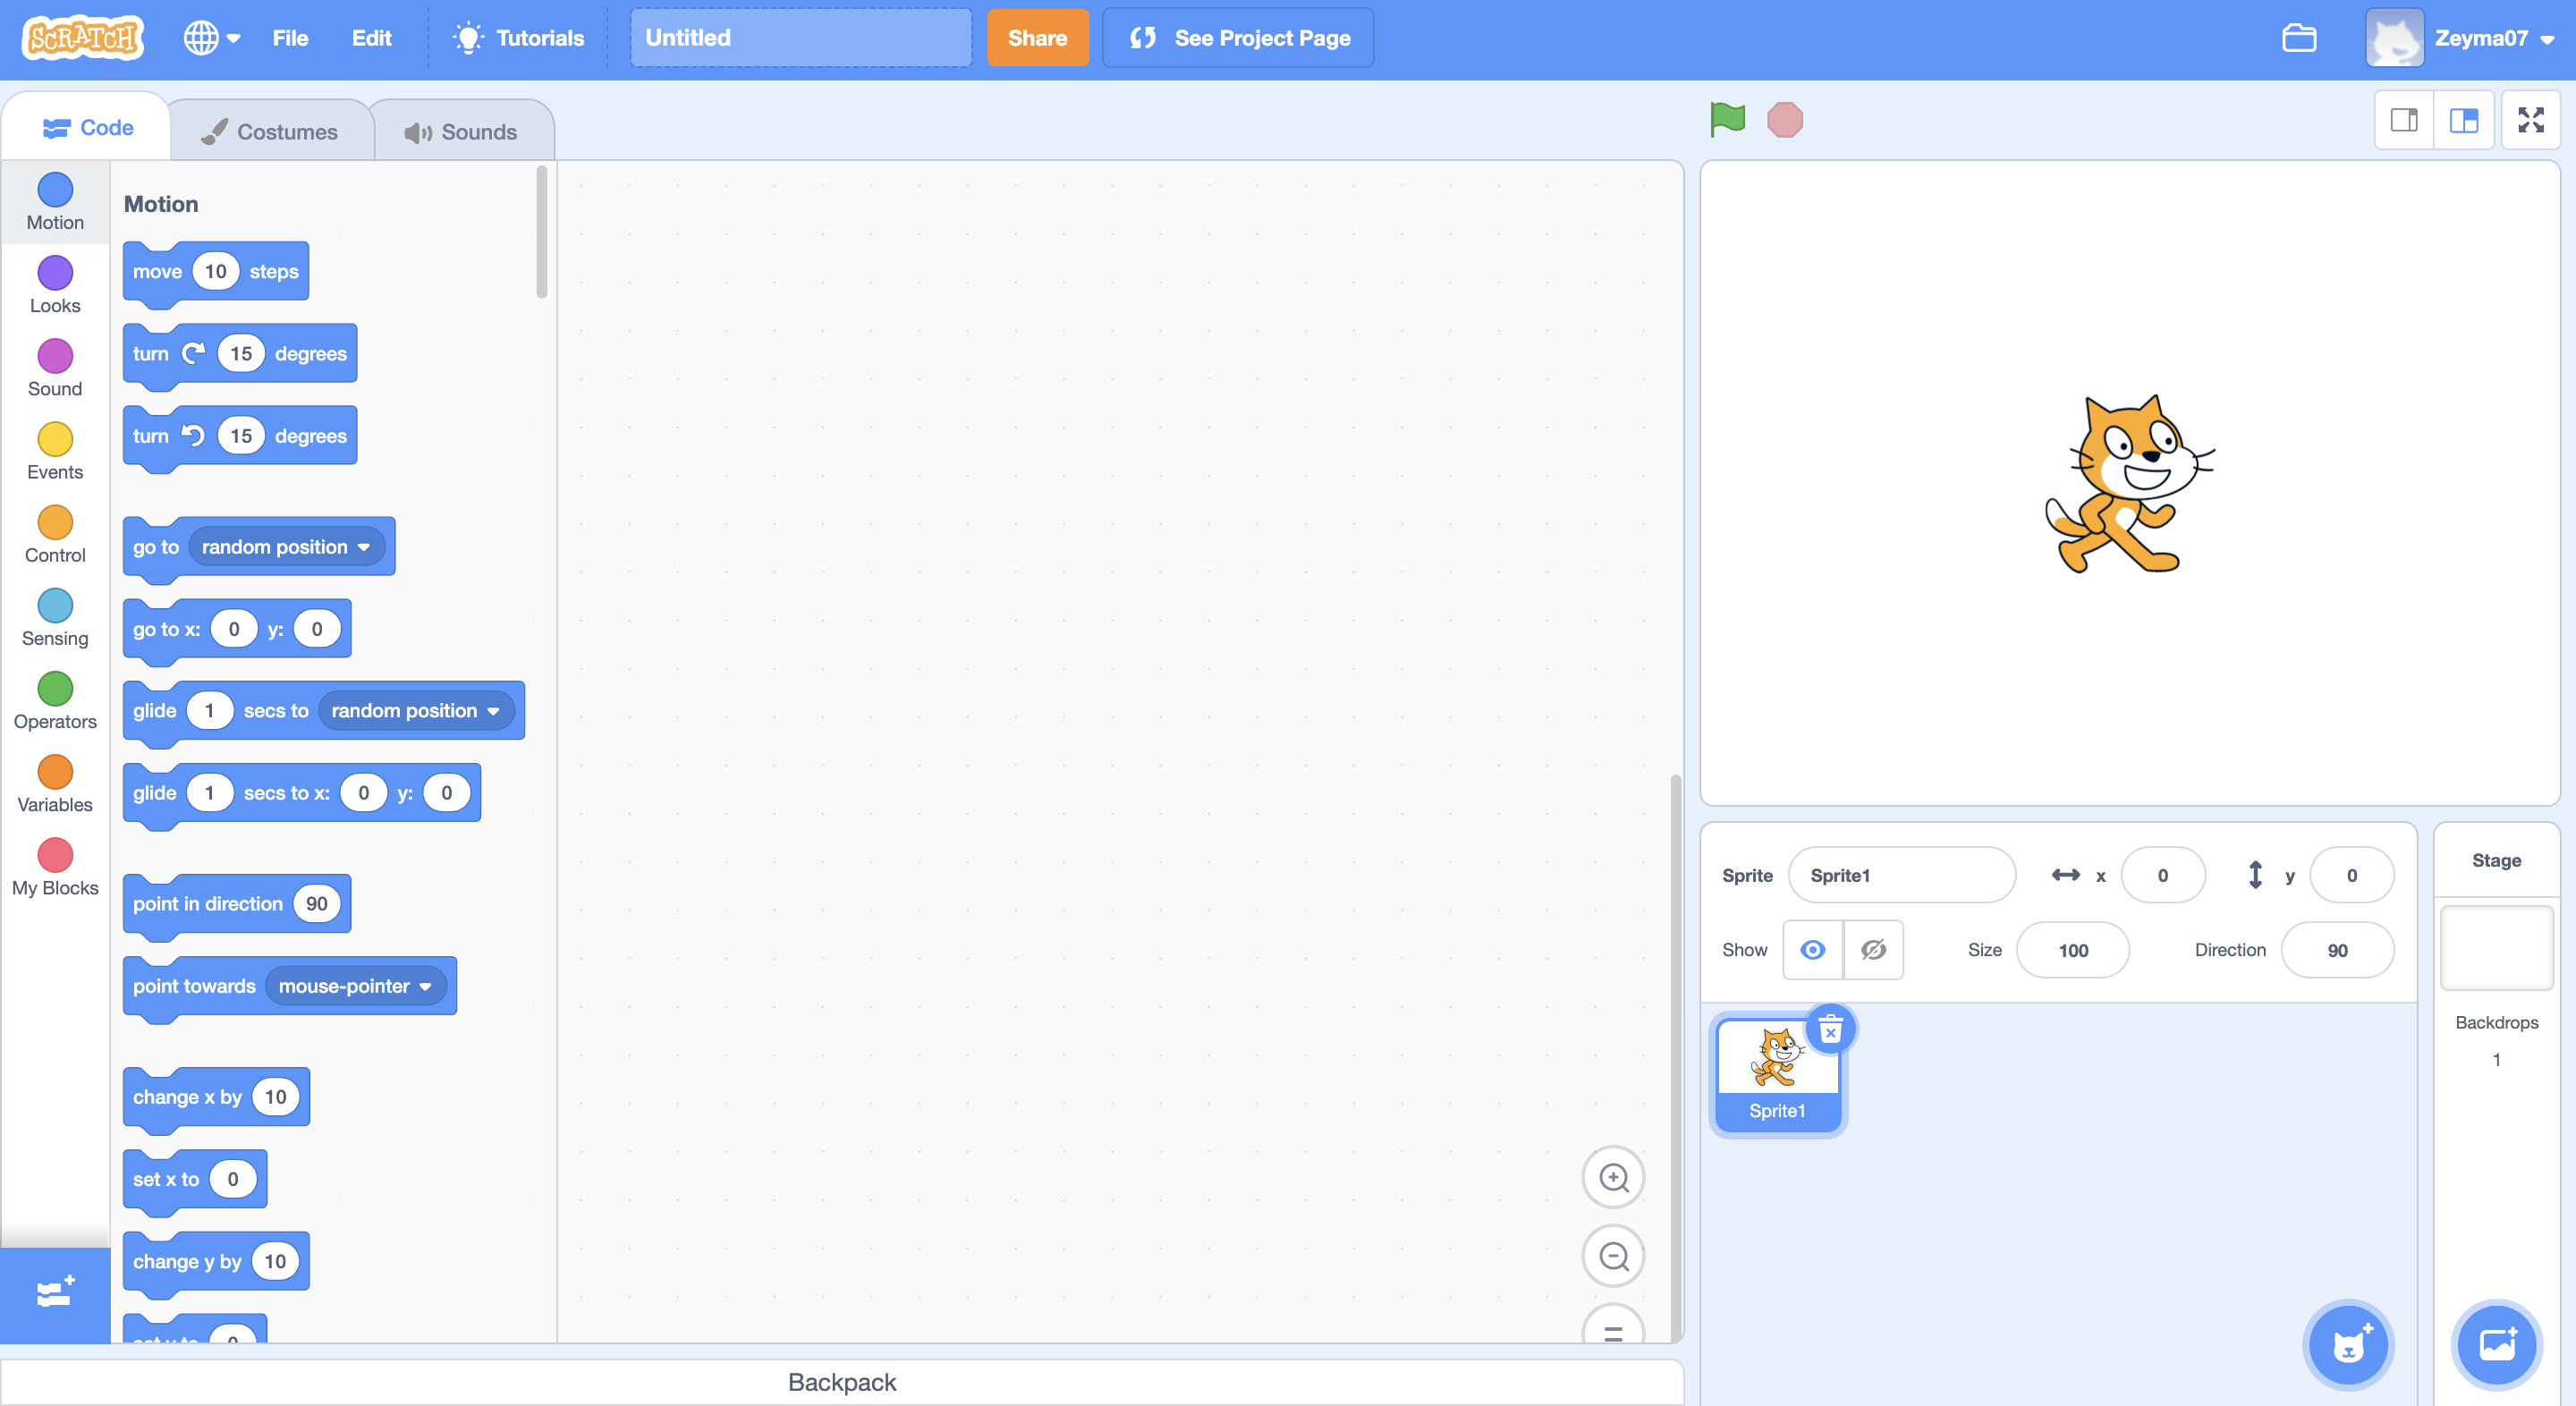Screen dimensions: 2576x1406
Task: Toggle sprite visibility hide icon
Action: coord(1873,949)
